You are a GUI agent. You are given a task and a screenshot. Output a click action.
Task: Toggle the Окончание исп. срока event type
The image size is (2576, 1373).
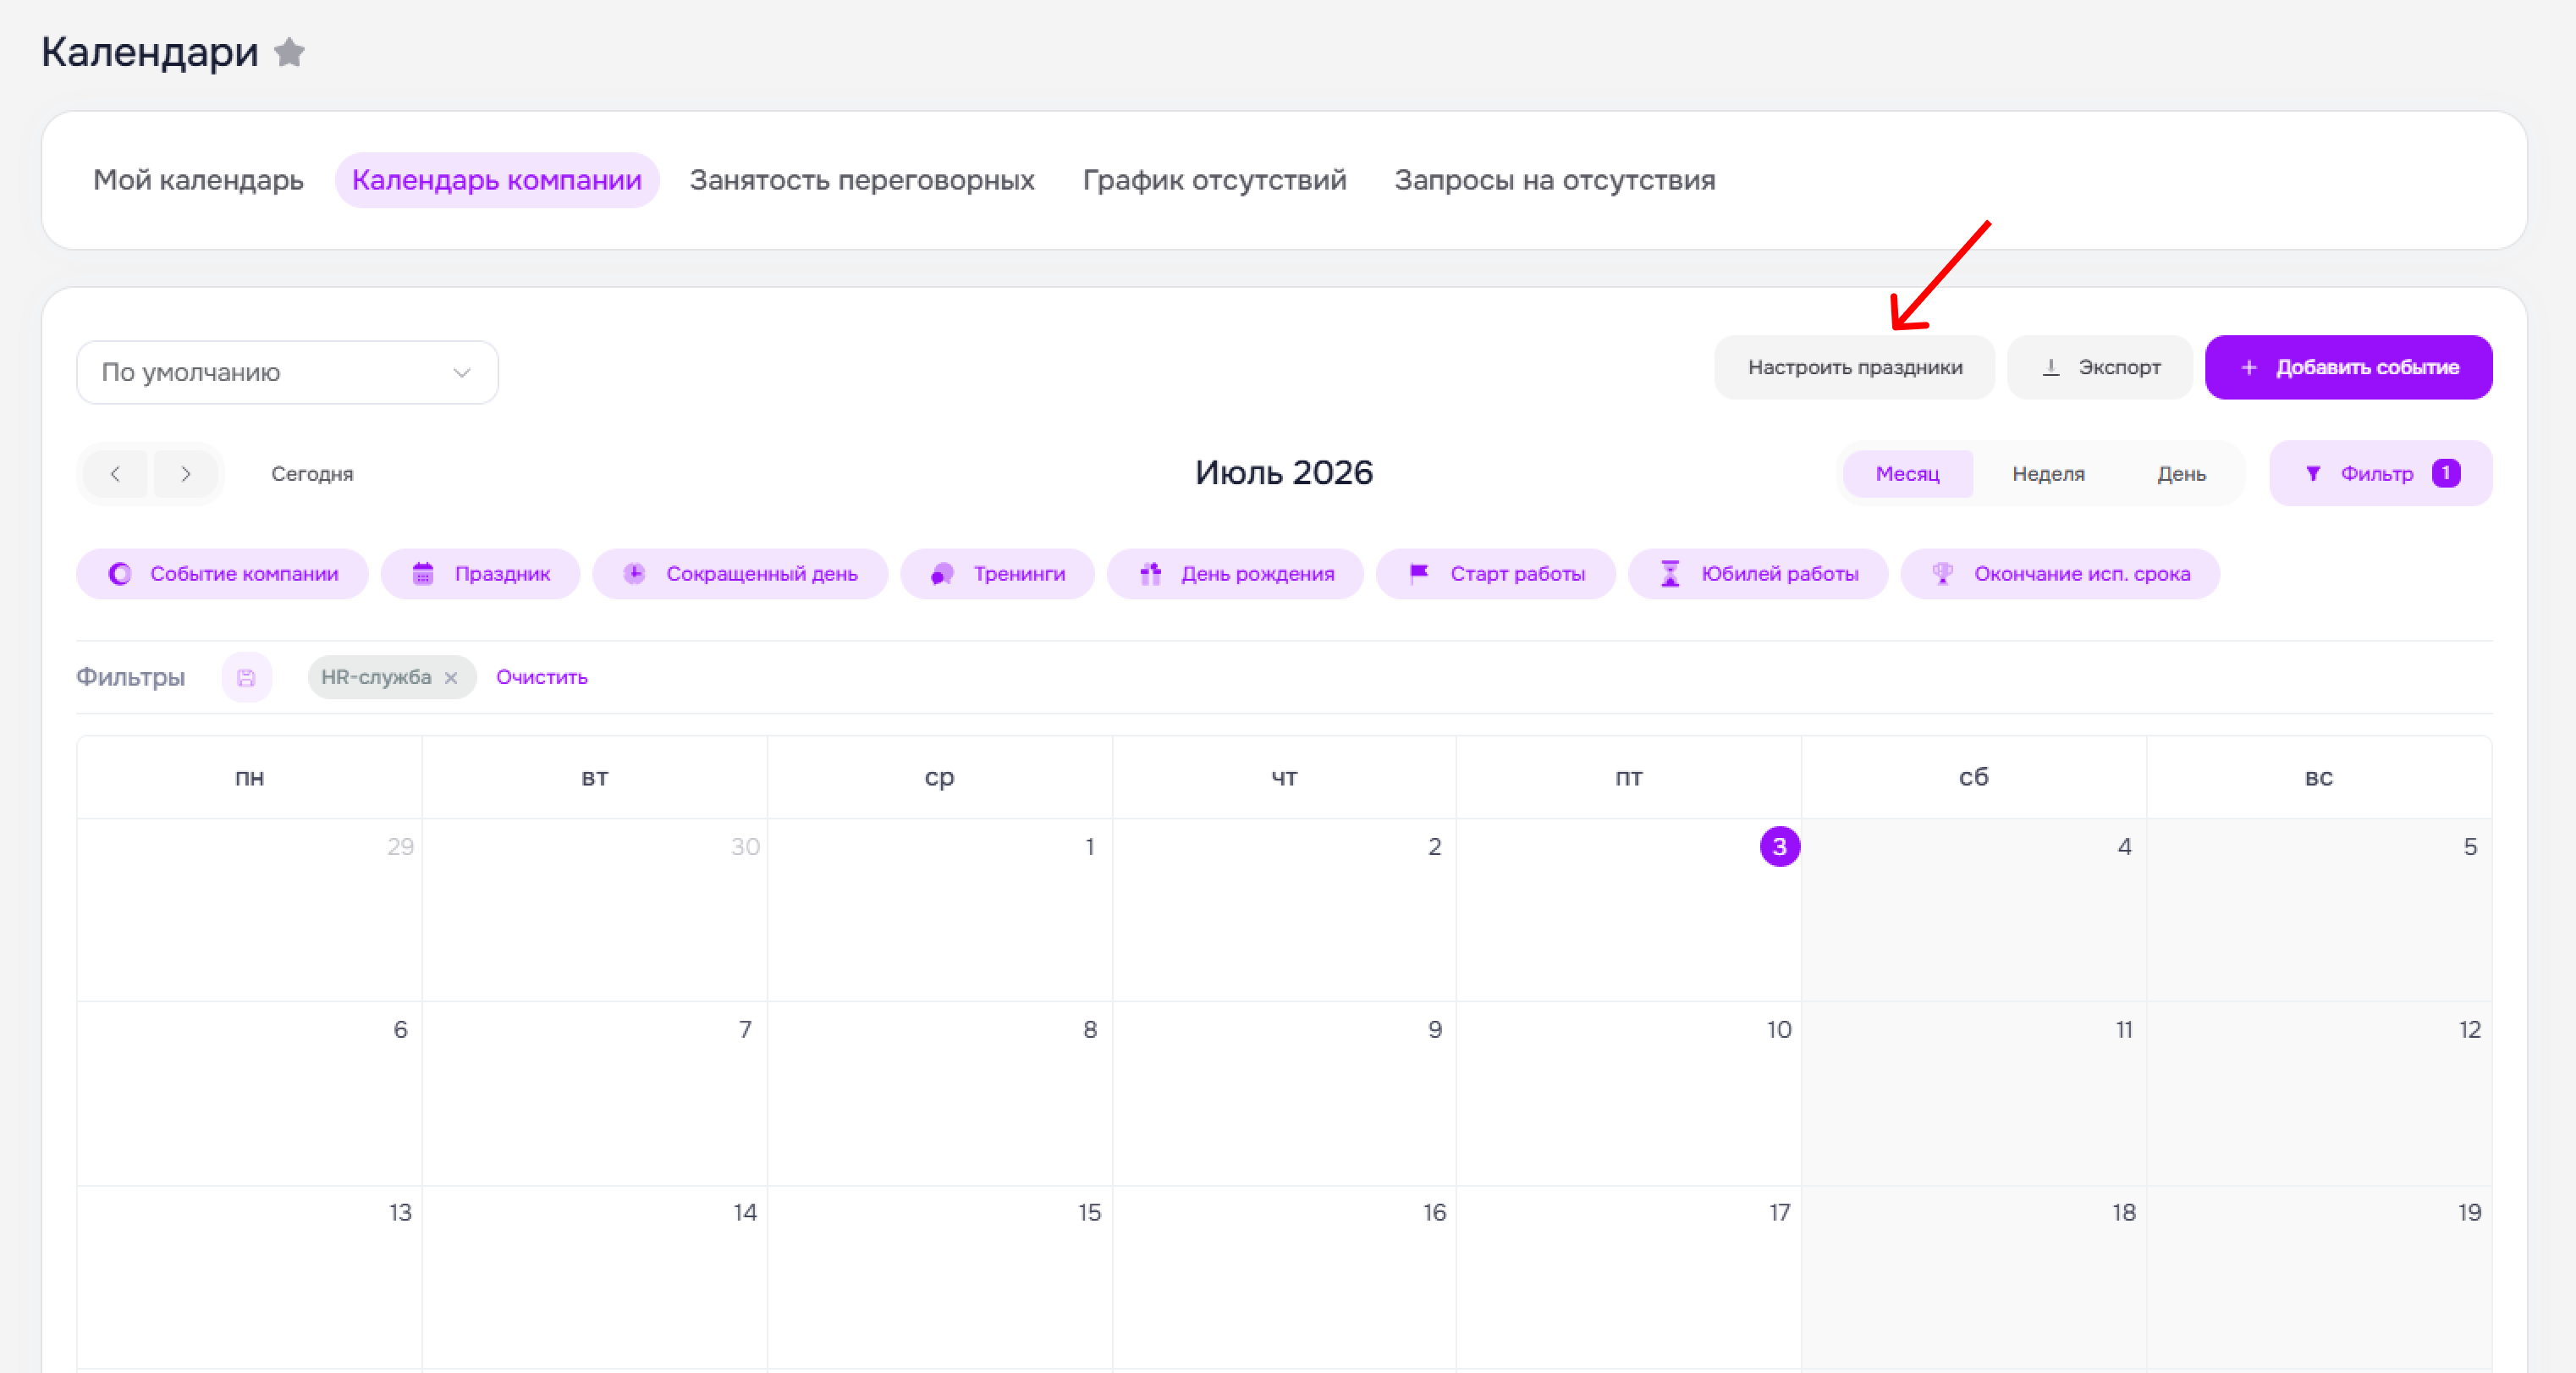(x=2061, y=574)
